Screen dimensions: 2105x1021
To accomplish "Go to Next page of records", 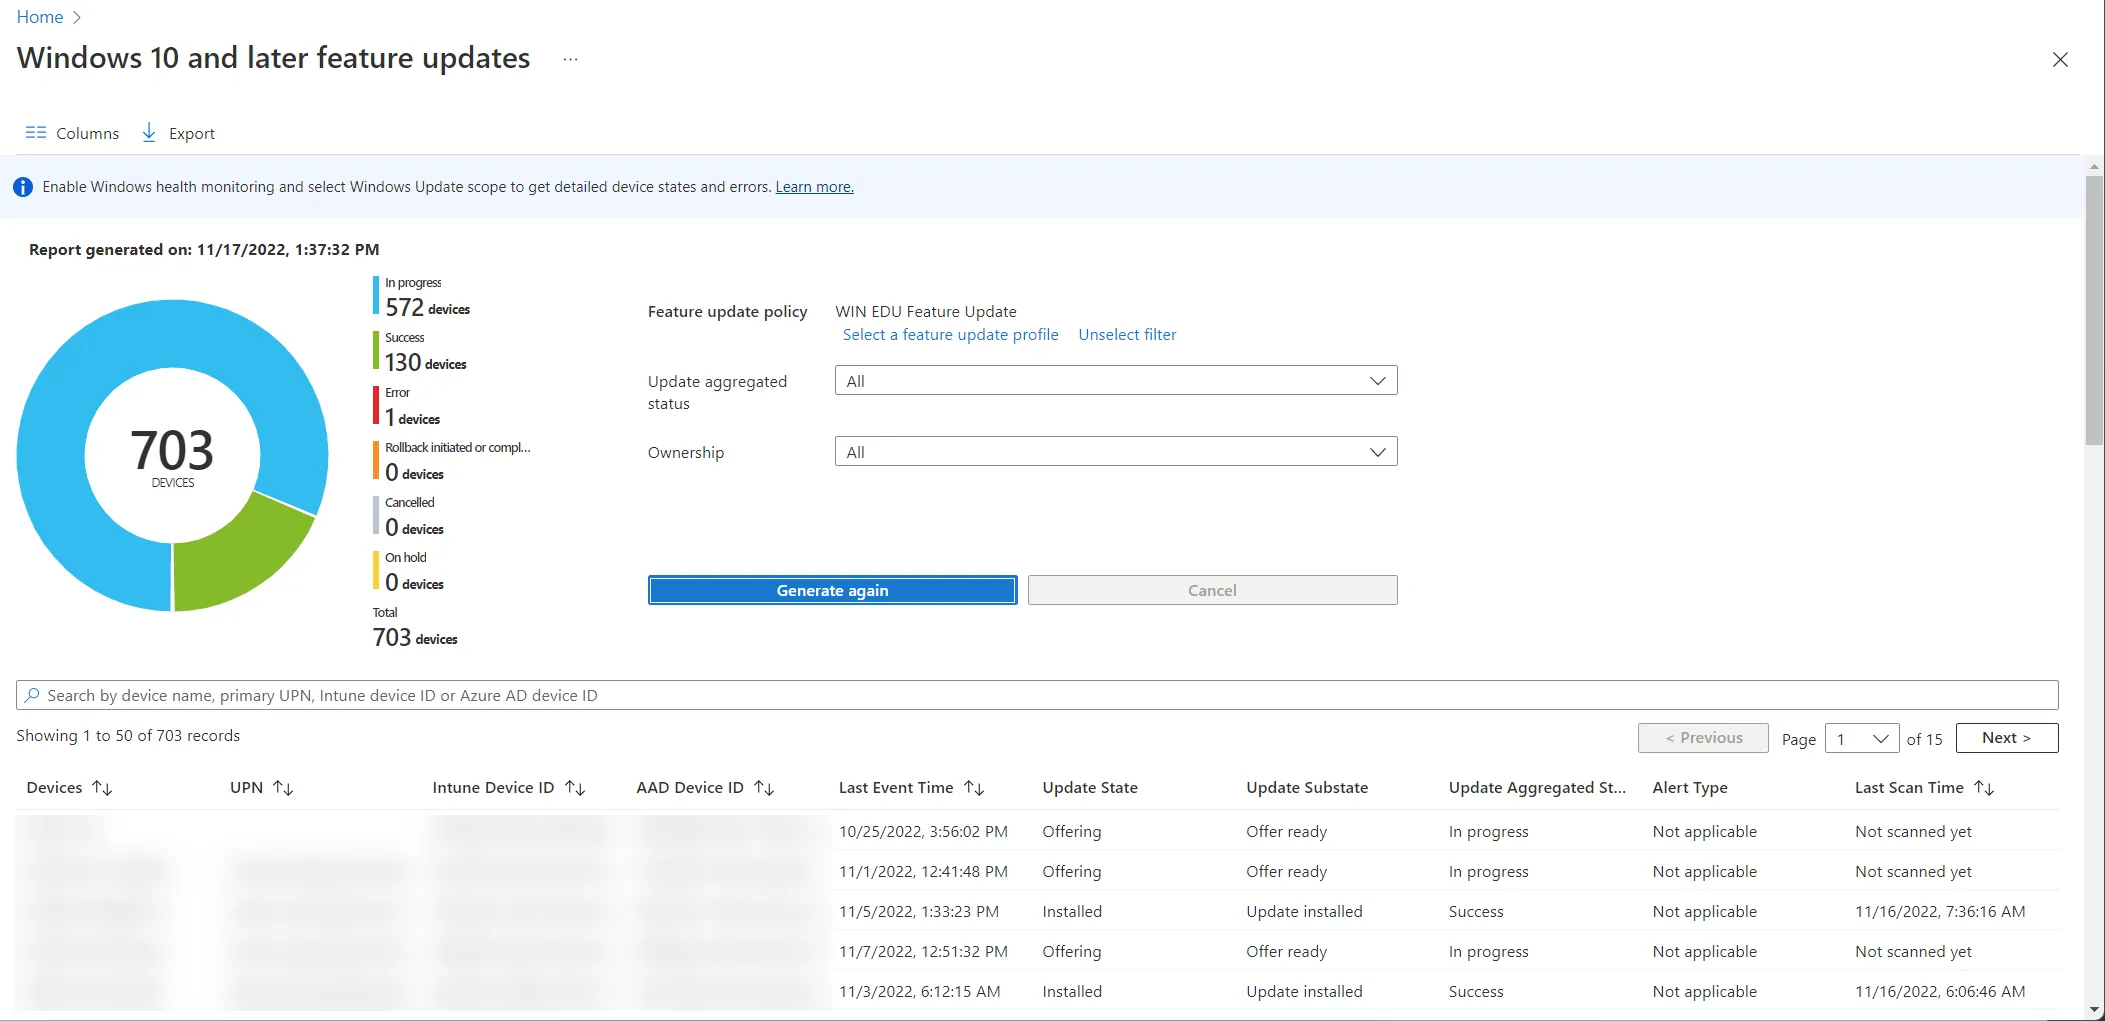I will coord(2007,738).
